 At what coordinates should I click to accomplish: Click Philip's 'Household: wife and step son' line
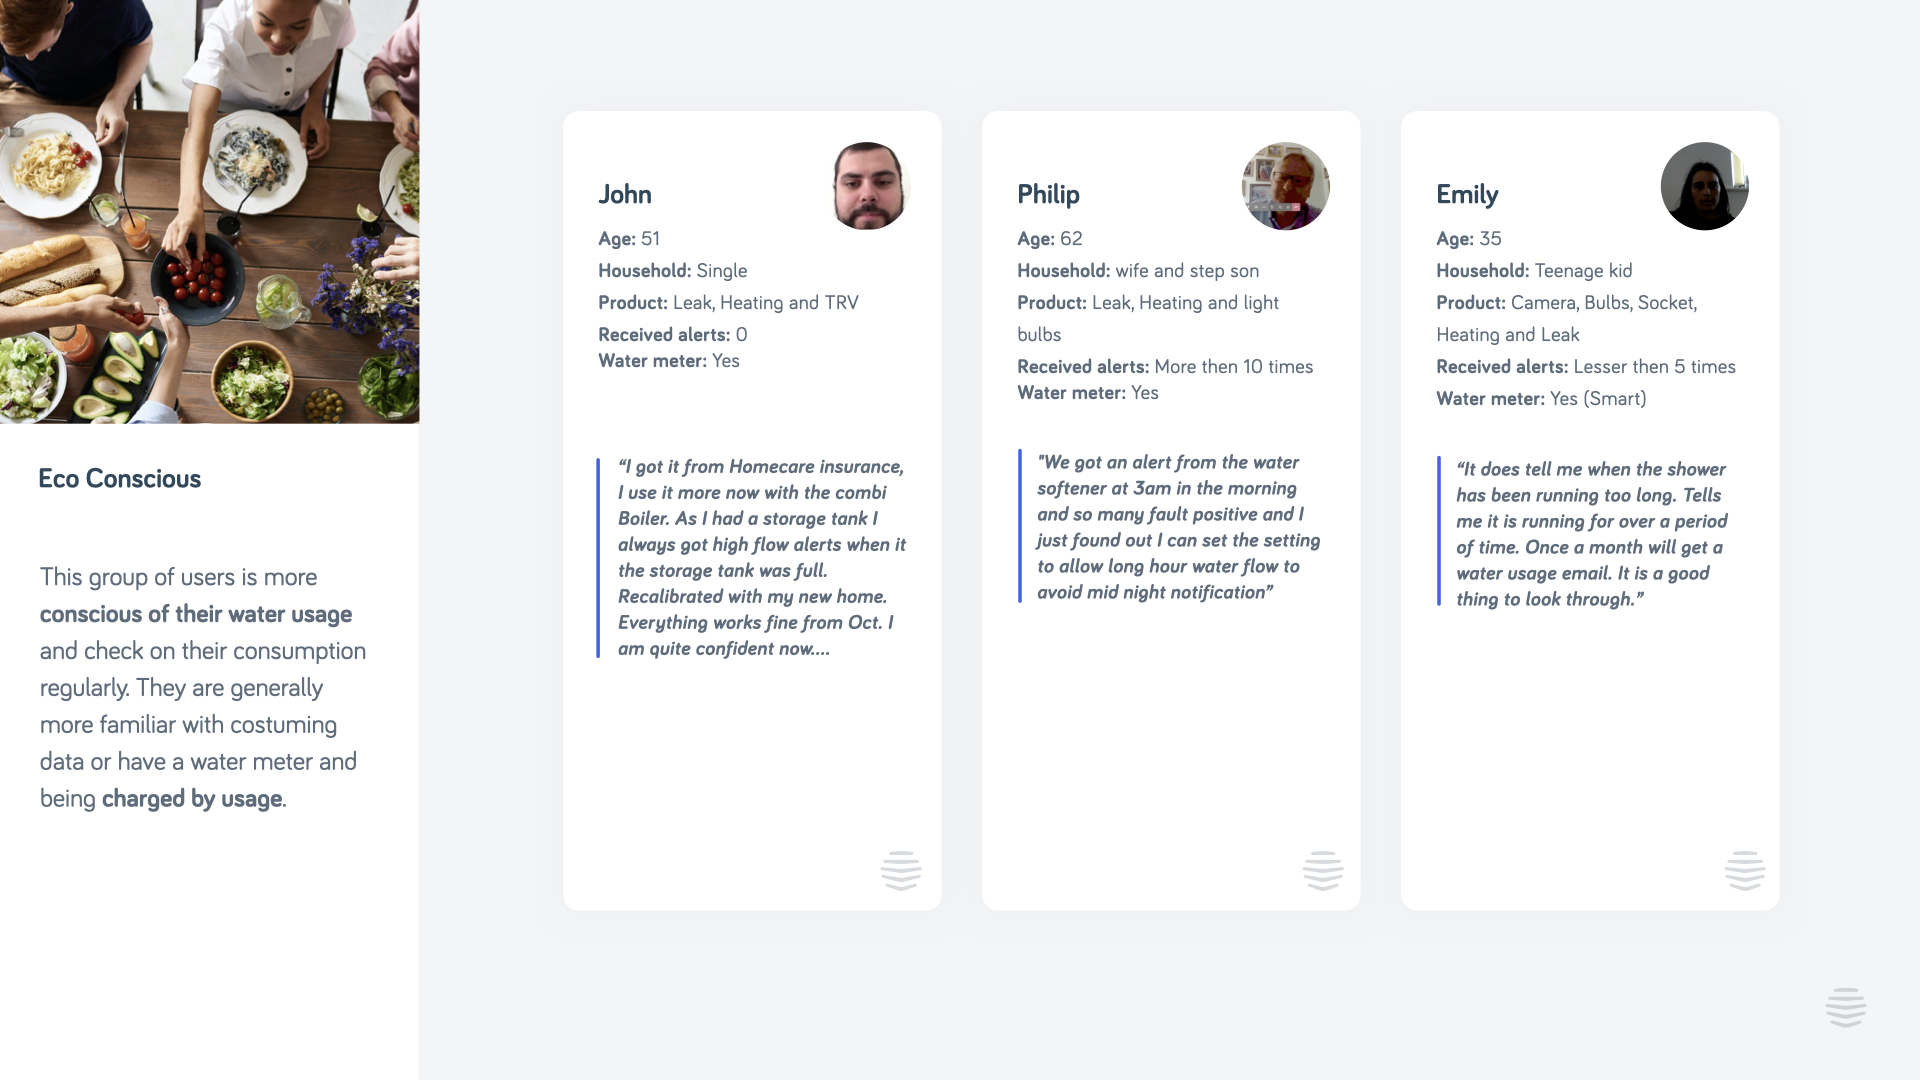pos(1137,271)
